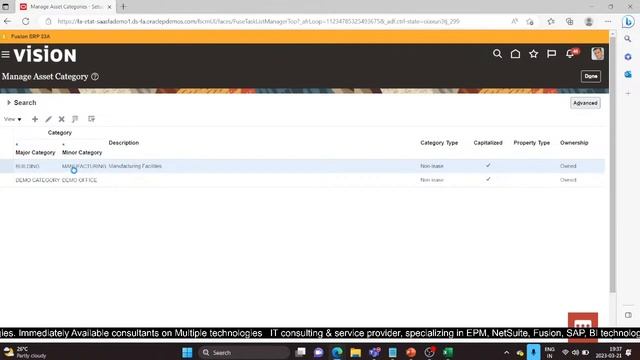Open a new browser tab

pos(123,7)
